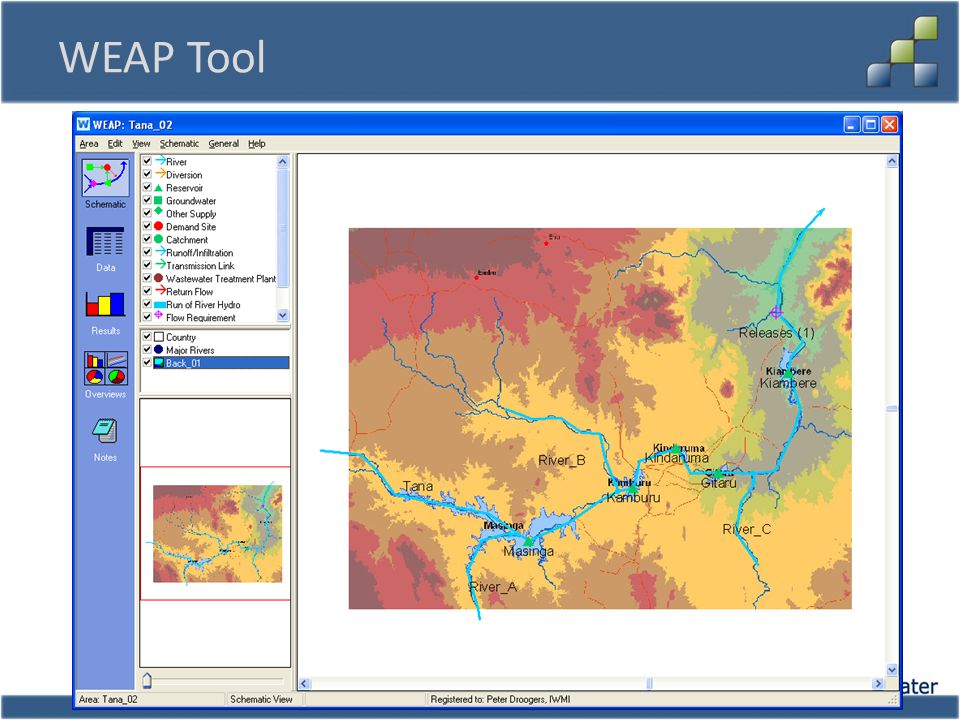Click legend list scroll up arrow
The height and width of the screenshot is (720, 960).
pyautogui.click(x=283, y=162)
